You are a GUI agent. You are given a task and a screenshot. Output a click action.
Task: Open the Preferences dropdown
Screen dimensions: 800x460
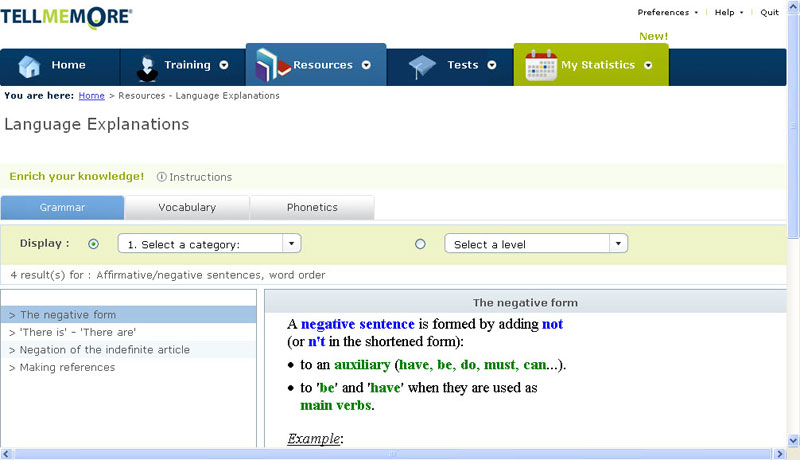tap(667, 12)
